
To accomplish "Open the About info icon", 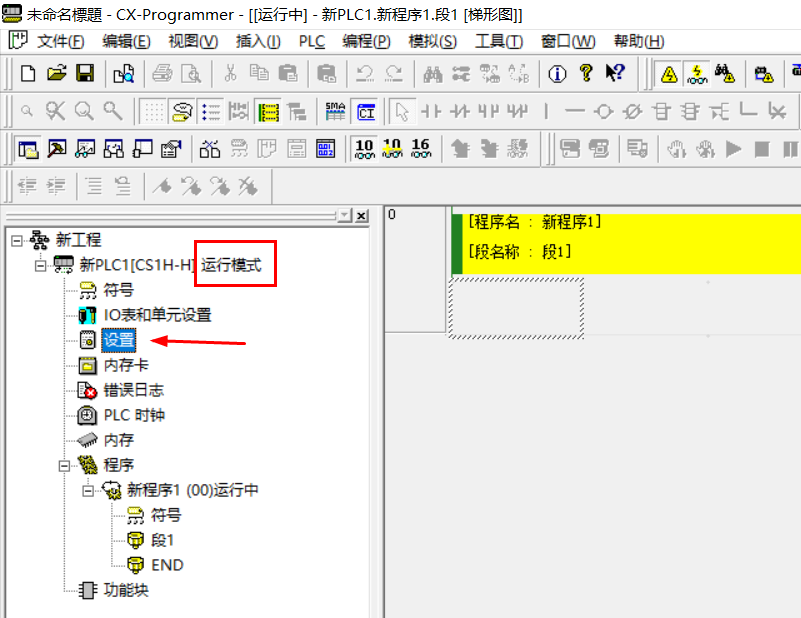I will (557, 75).
